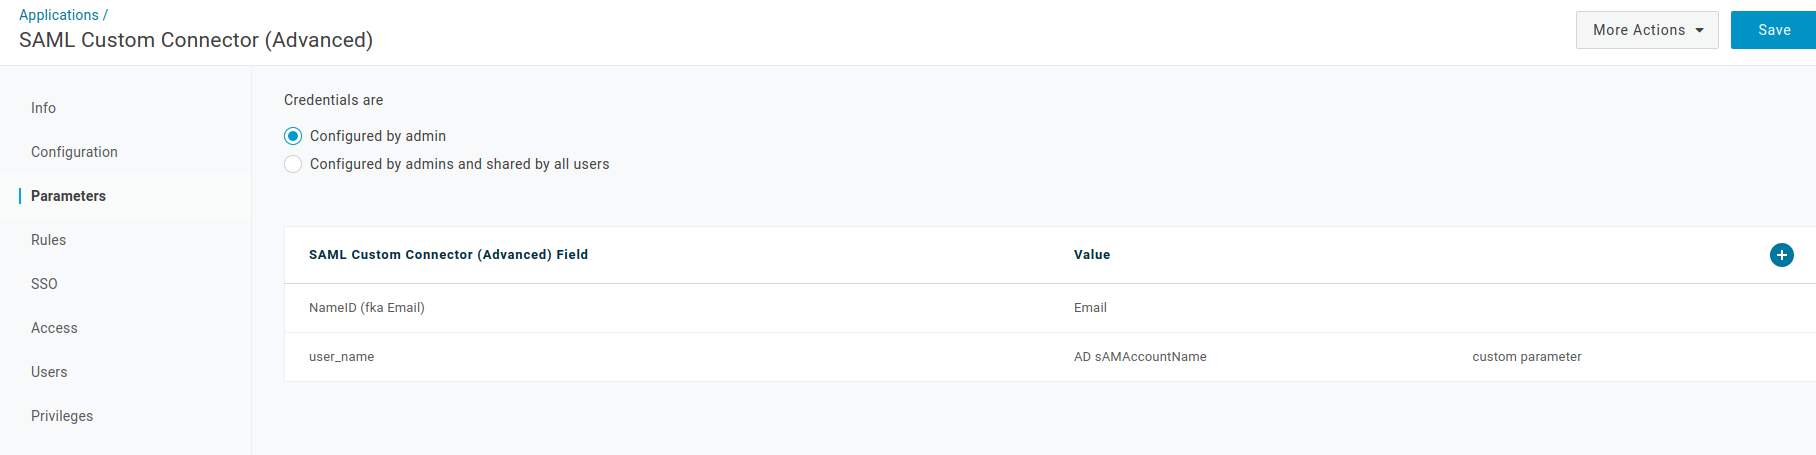Image resolution: width=1816 pixels, height=455 pixels.
Task: Click the Save button
Action: coord(1773,30)
